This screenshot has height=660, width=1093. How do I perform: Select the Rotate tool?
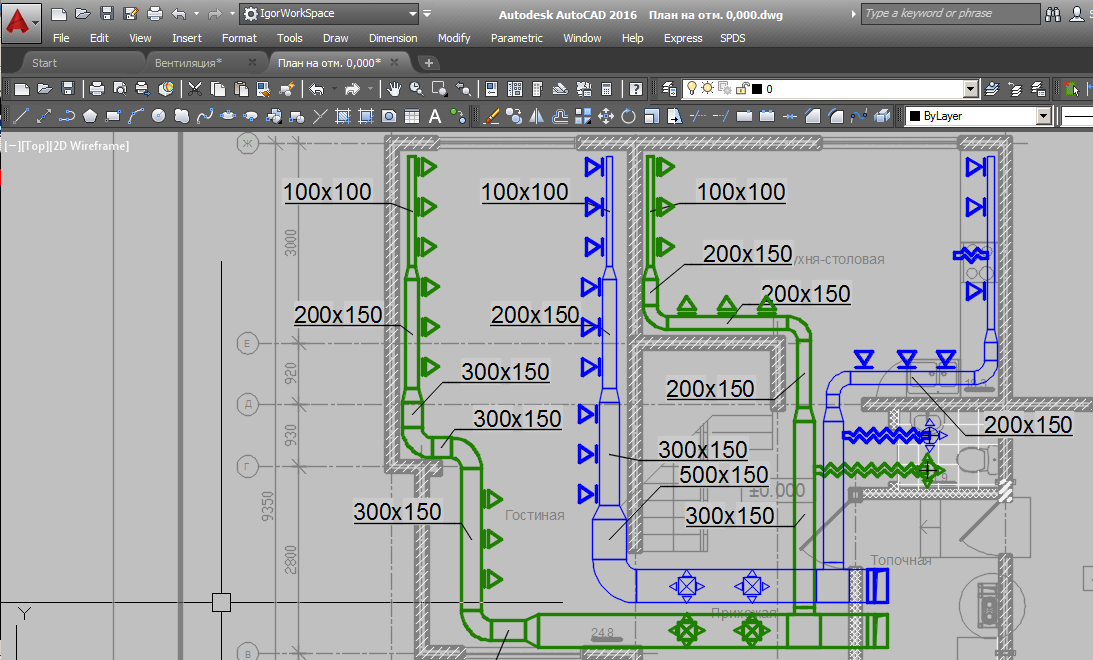pyautogui.click(x=629, y=116)
